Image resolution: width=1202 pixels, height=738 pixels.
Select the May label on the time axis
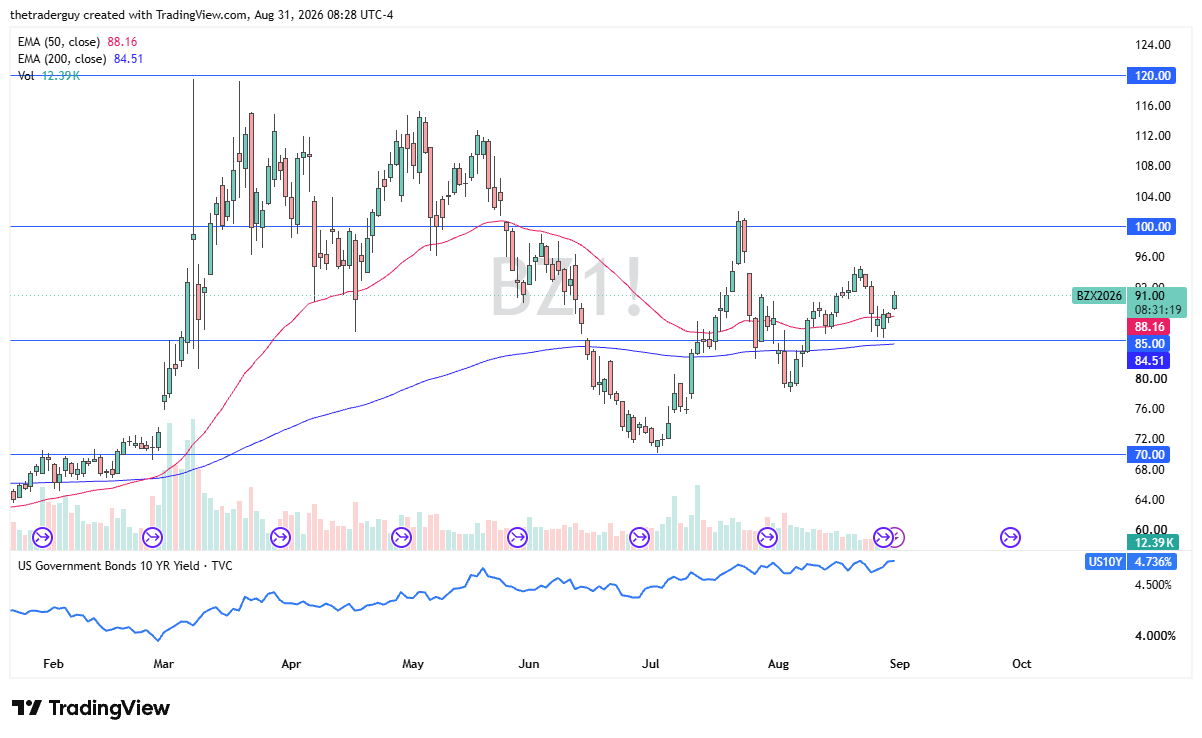[413, 663]
